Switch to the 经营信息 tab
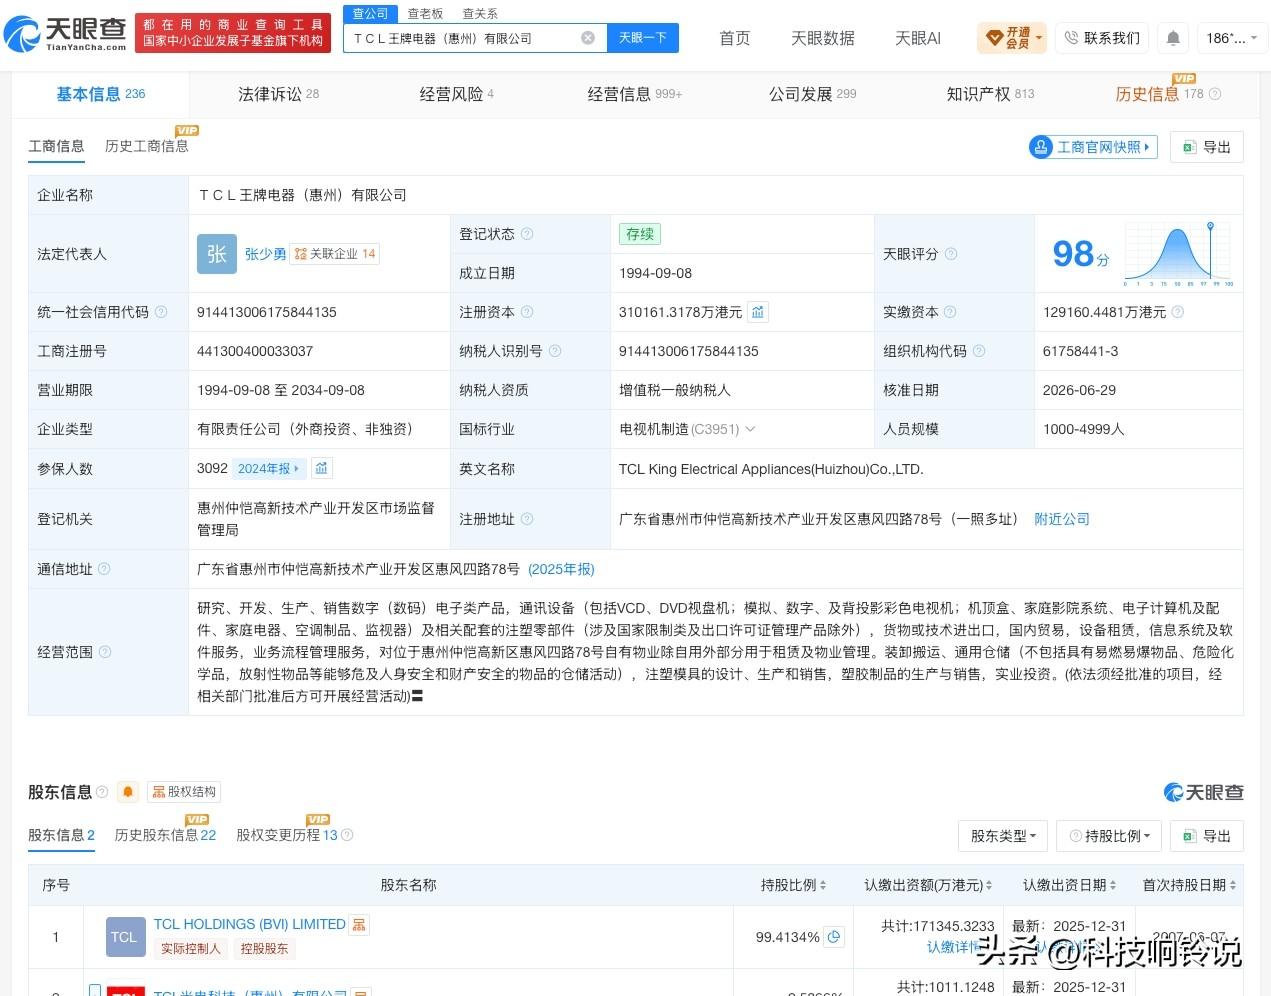This screenshot has width=1271, height=996. [x=634, y=94]
